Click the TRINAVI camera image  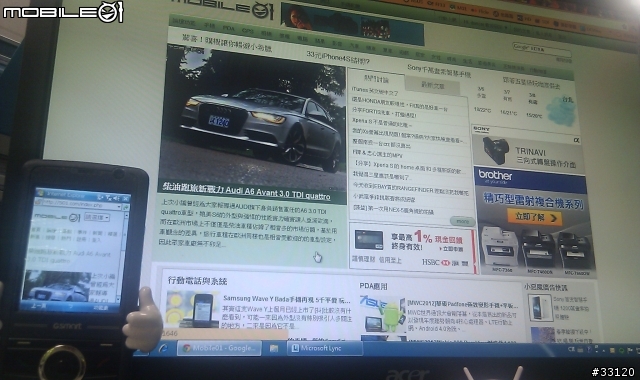[496, 150]
